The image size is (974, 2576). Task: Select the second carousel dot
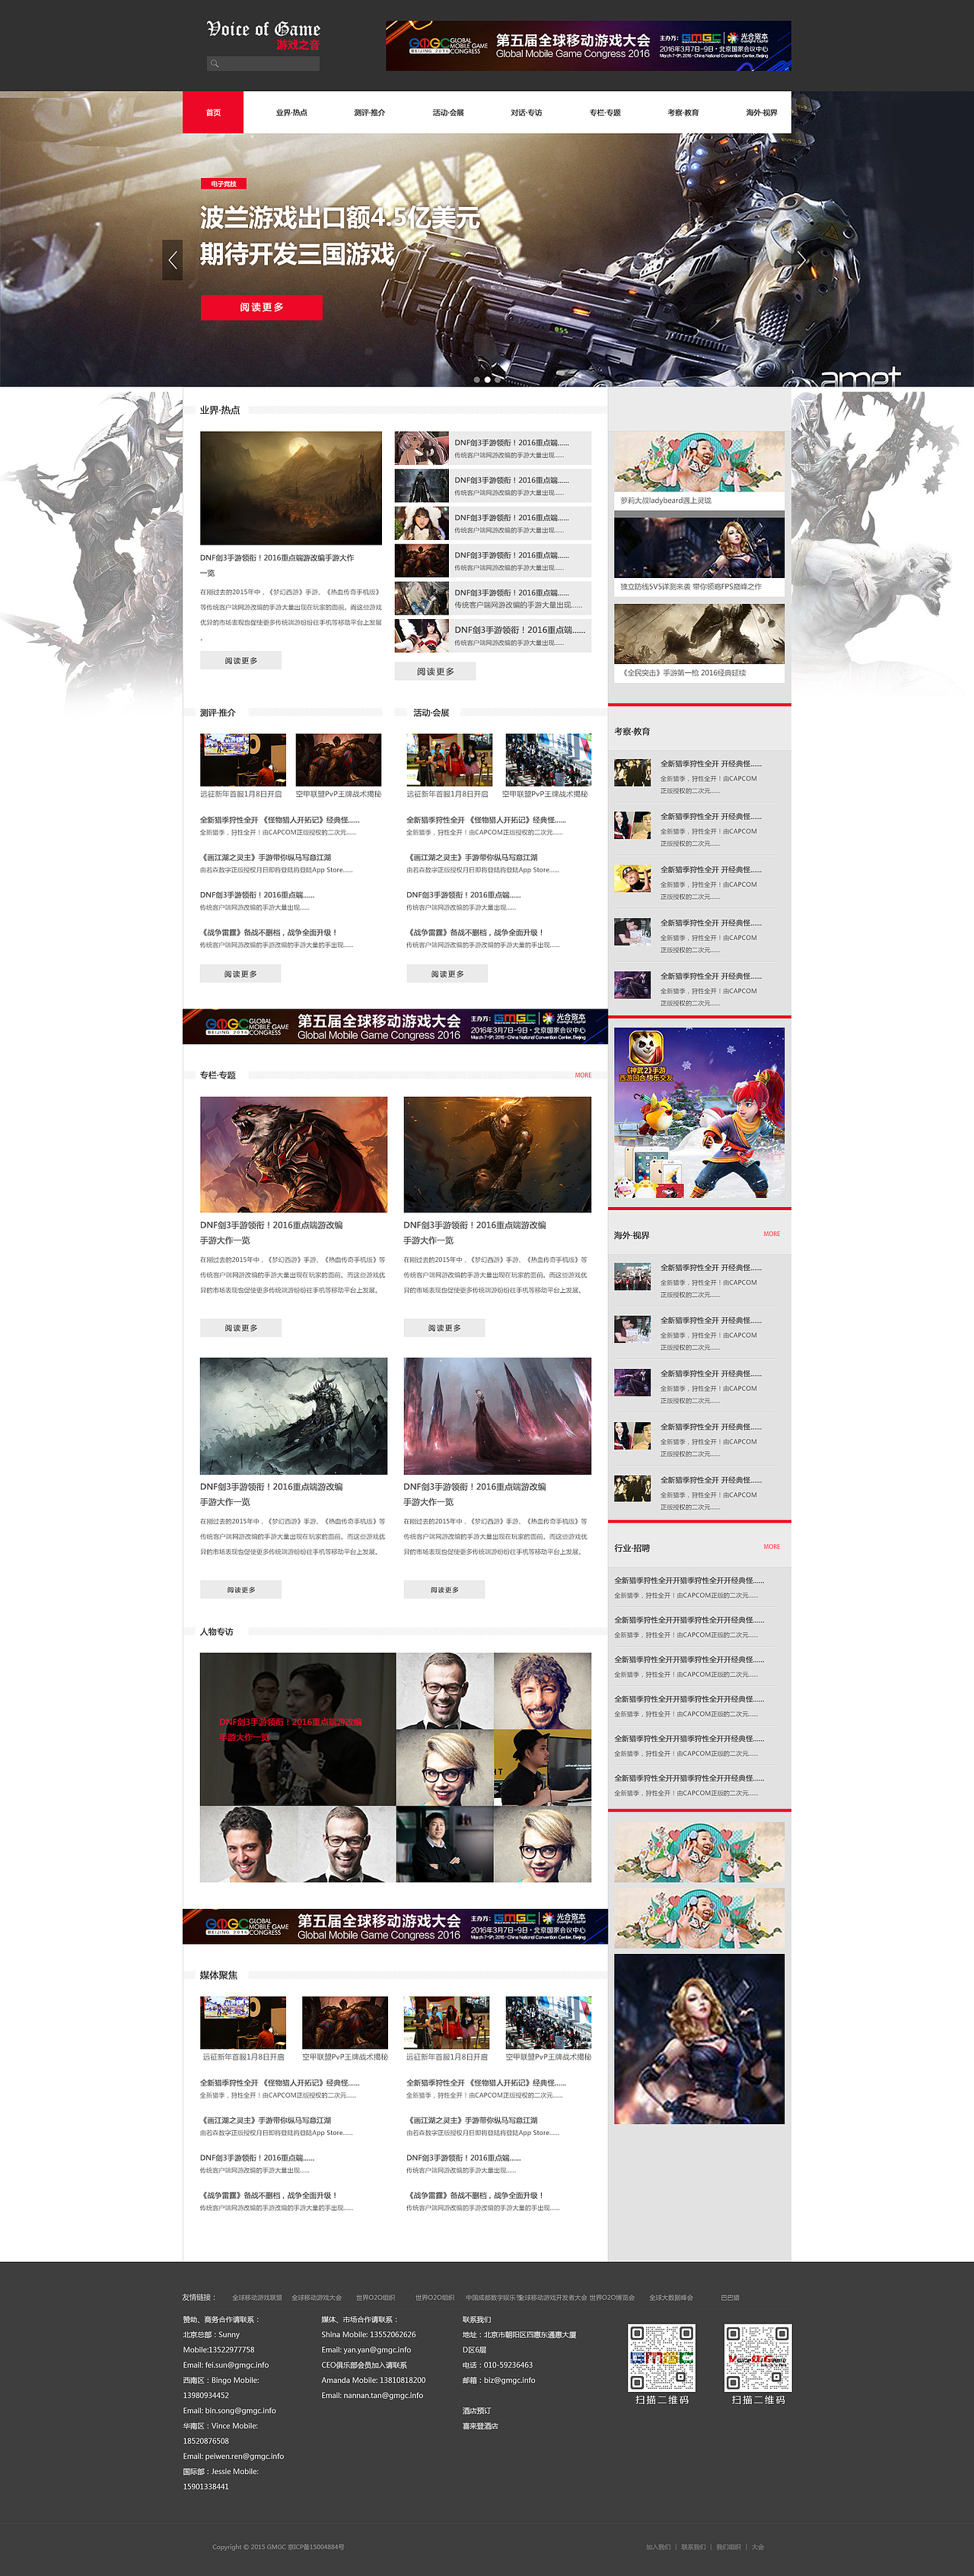(487, 380)
